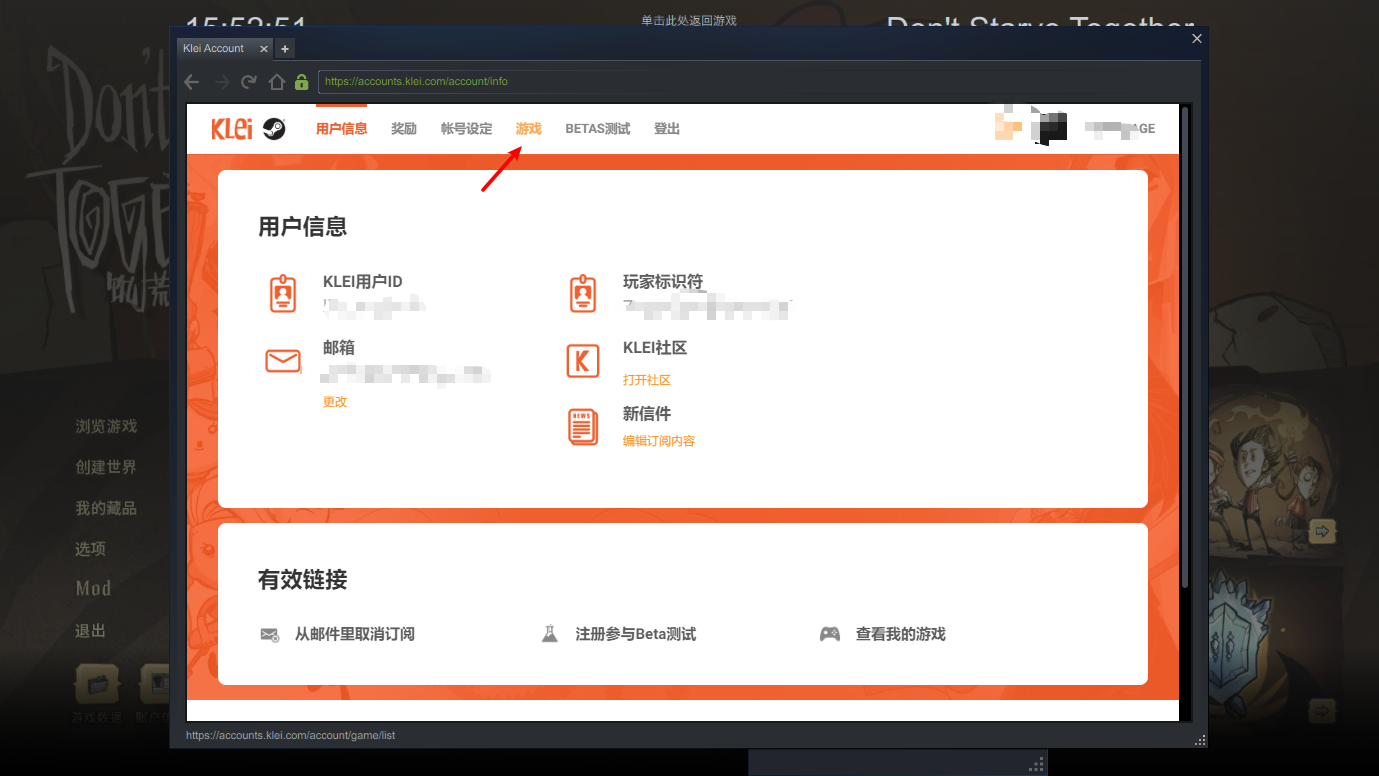Click the 邮箱 label
This screenshot has height=776, width=1379.
pos(339,348)
